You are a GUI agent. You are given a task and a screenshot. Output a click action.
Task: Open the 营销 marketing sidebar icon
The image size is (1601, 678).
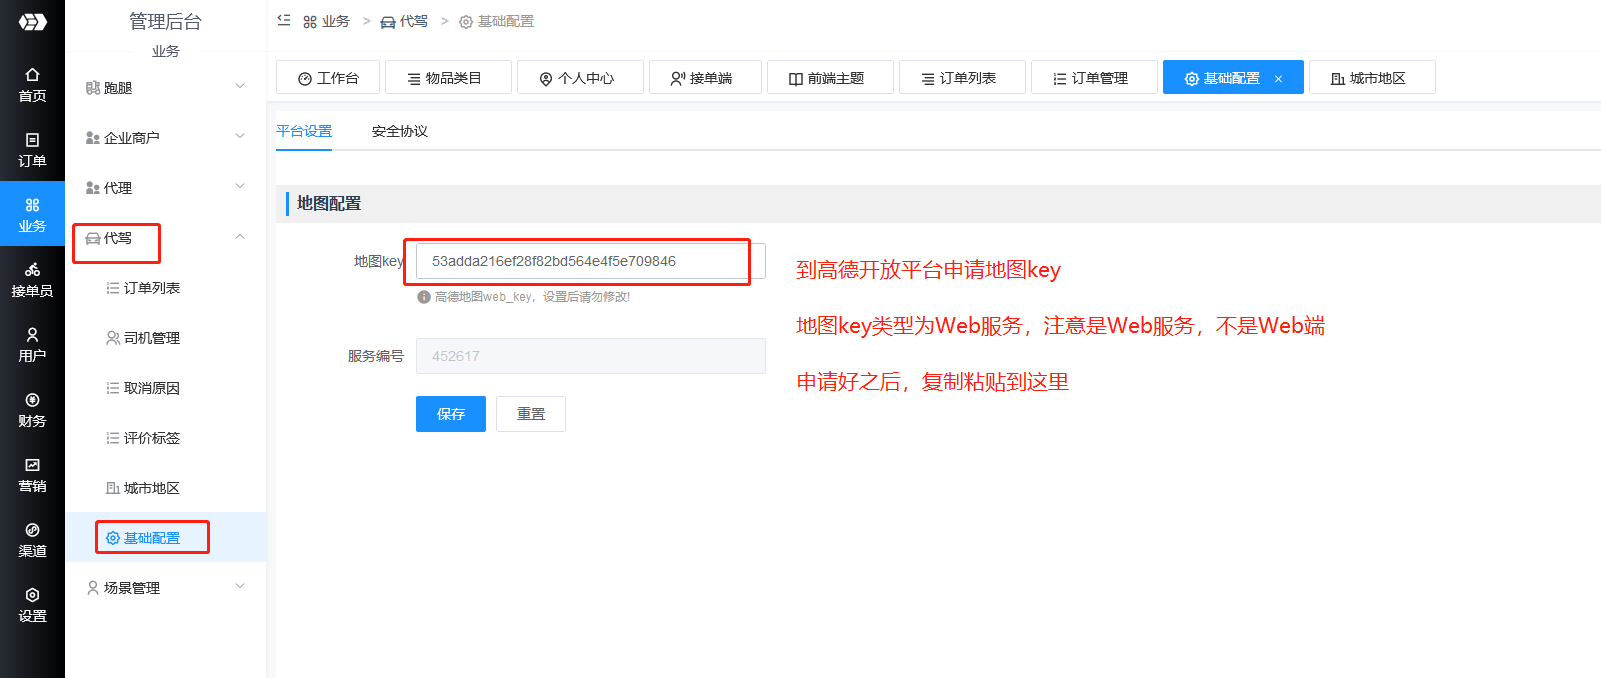32,475
